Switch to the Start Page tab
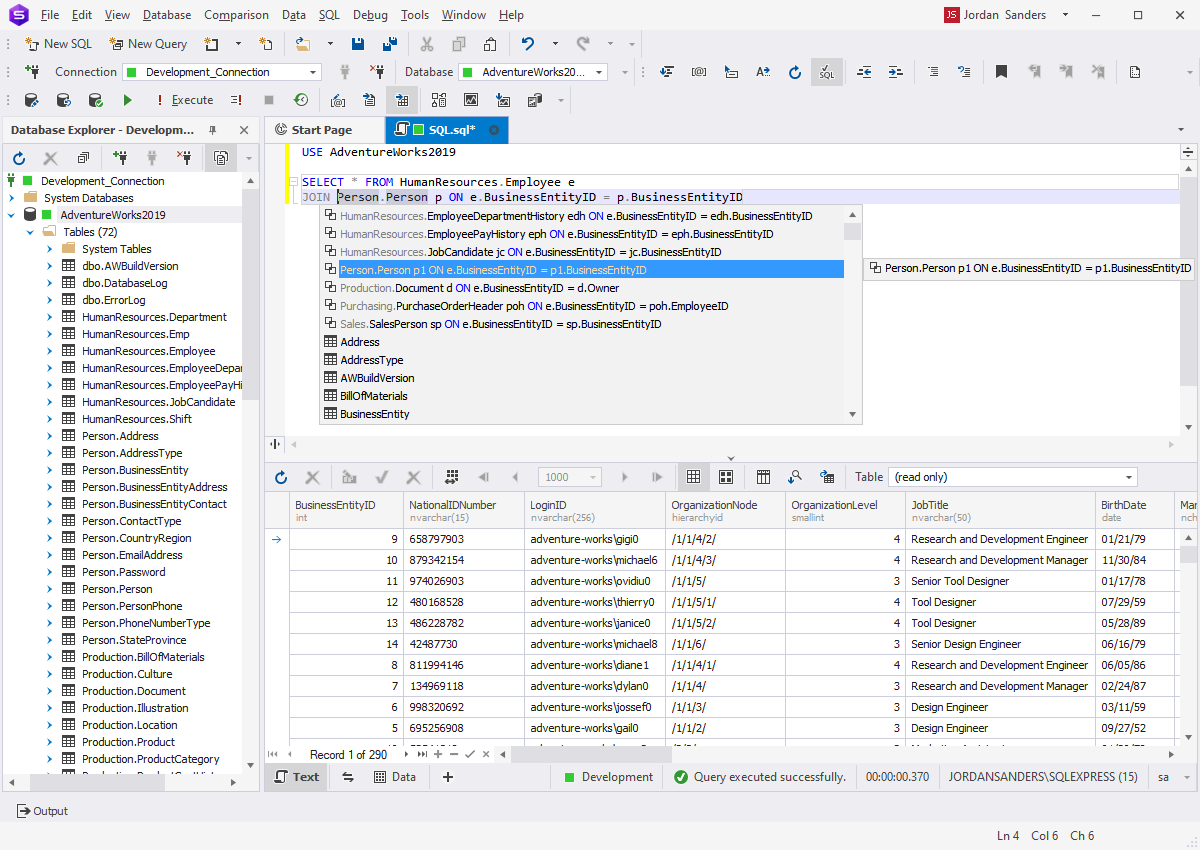Screen dimensions: 1200x850 tap(324, 129)
